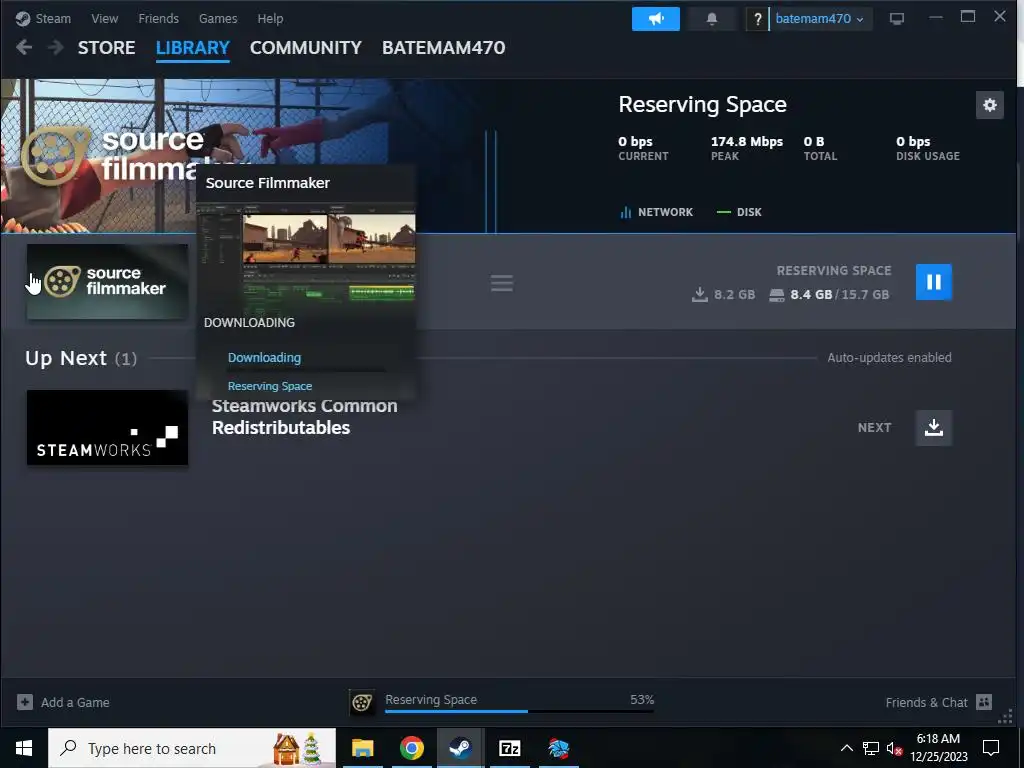Viewport: 1024px width, 768px height.
Task: Open 7-Zip from the taskbar
Action: tap(509, 748)
